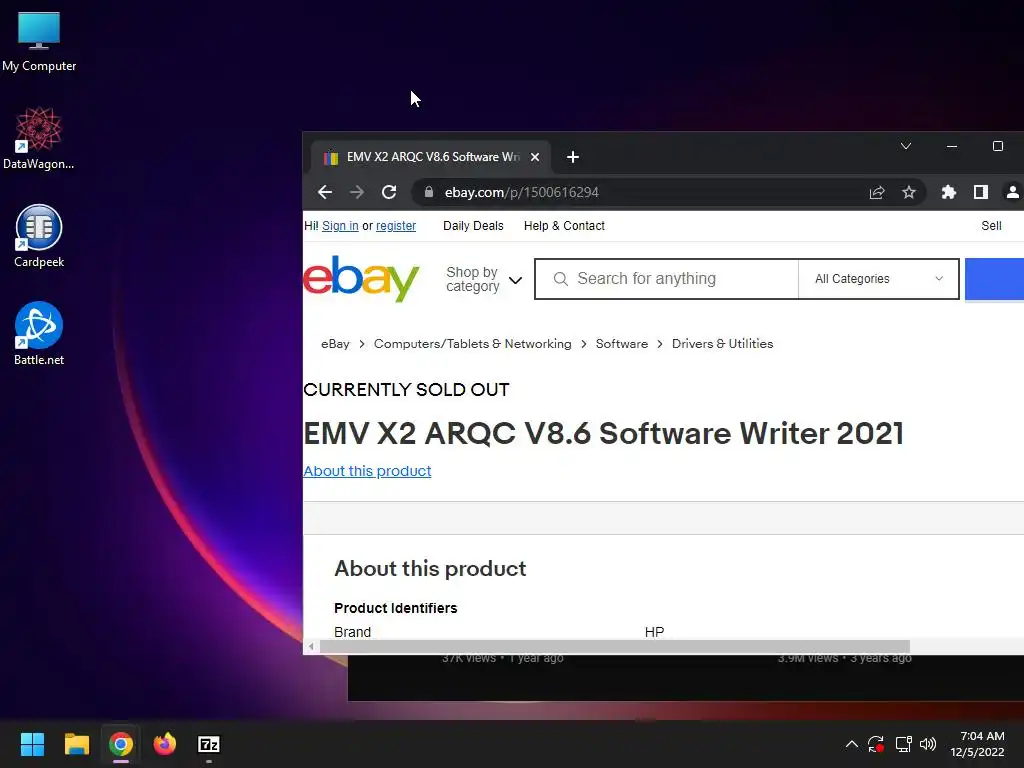Click the address bar URL
The width and height of the screenshot is (1024, 768).
coord(522,192)
